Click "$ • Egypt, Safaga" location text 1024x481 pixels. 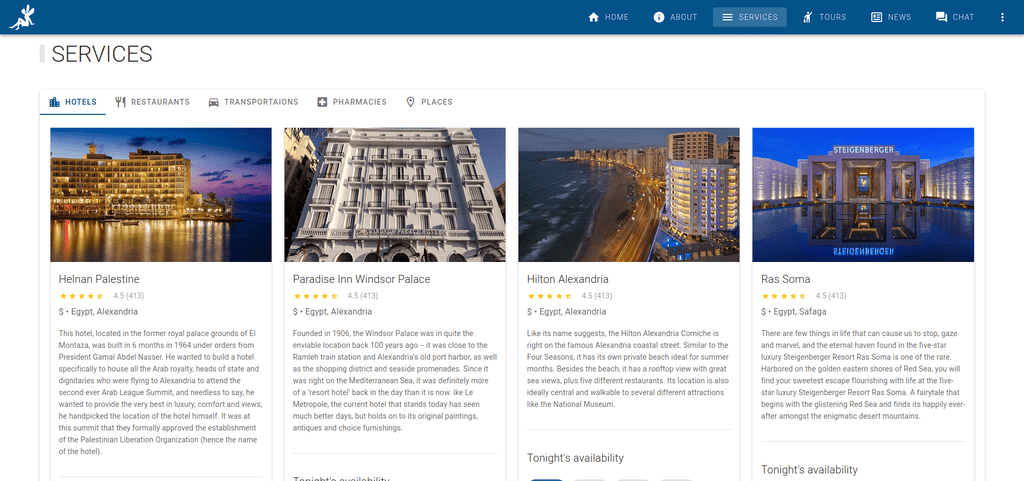pyautogui.click(x=793, y=312)
